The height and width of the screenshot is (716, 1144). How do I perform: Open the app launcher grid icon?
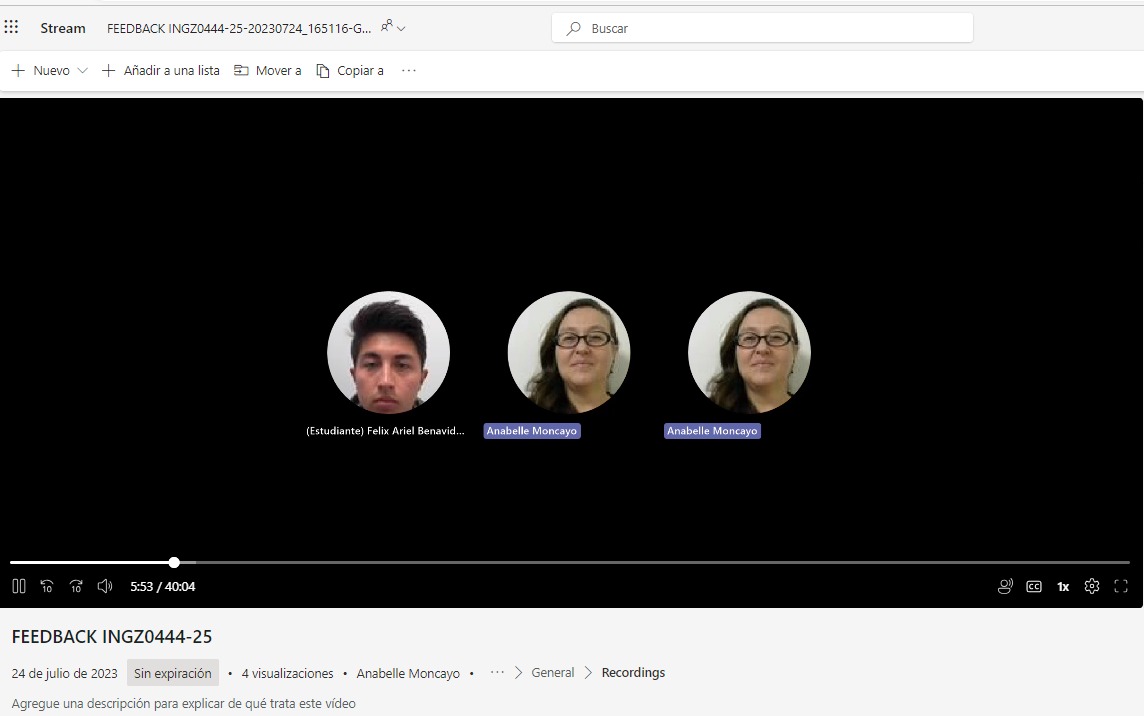(12, 27)
